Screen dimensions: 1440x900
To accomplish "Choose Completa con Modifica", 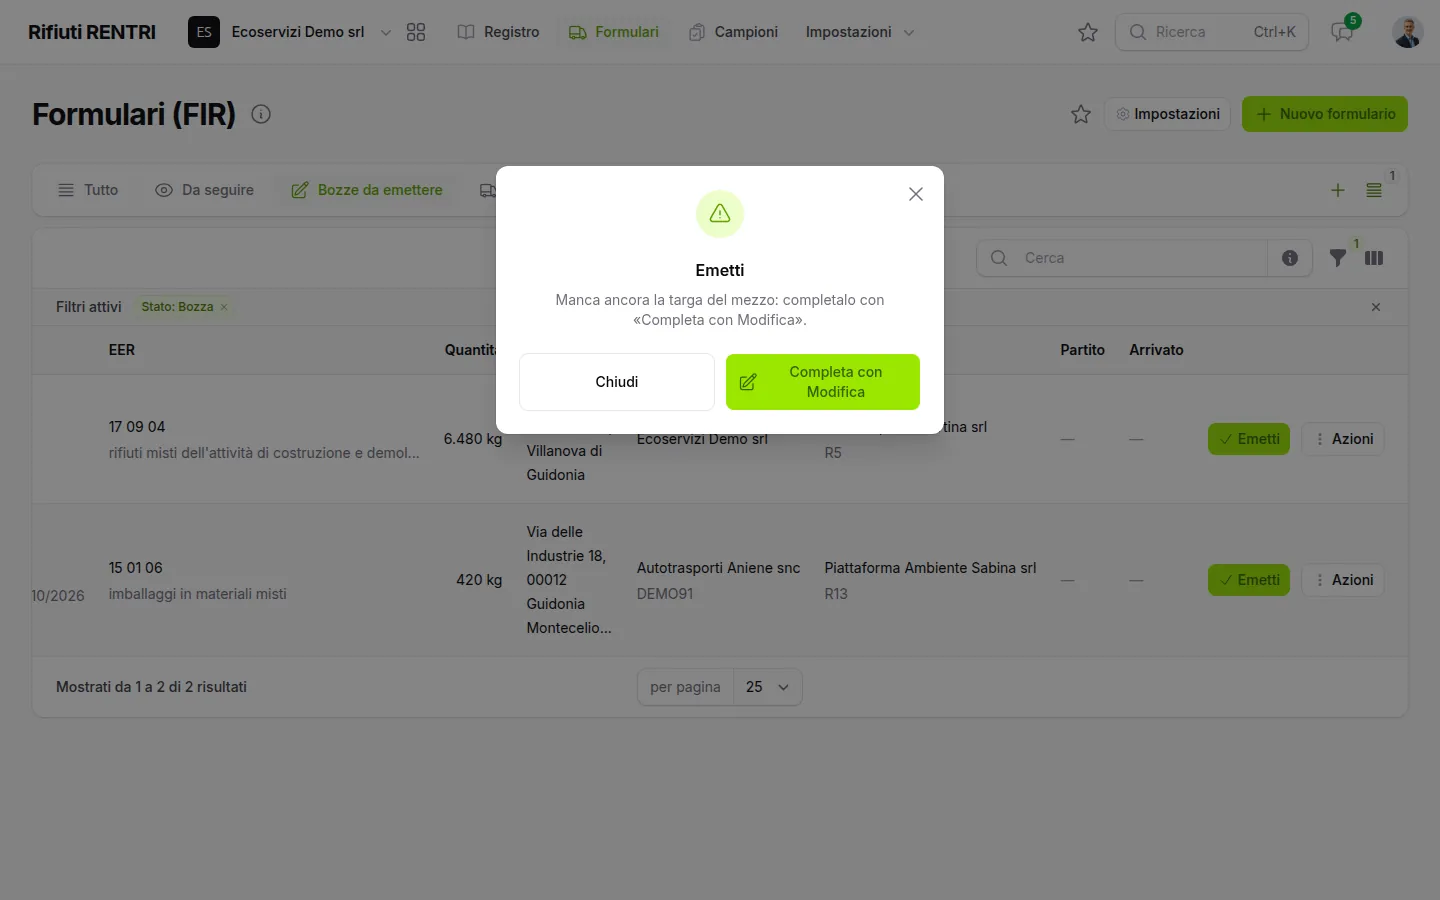I will click(823, 382).
